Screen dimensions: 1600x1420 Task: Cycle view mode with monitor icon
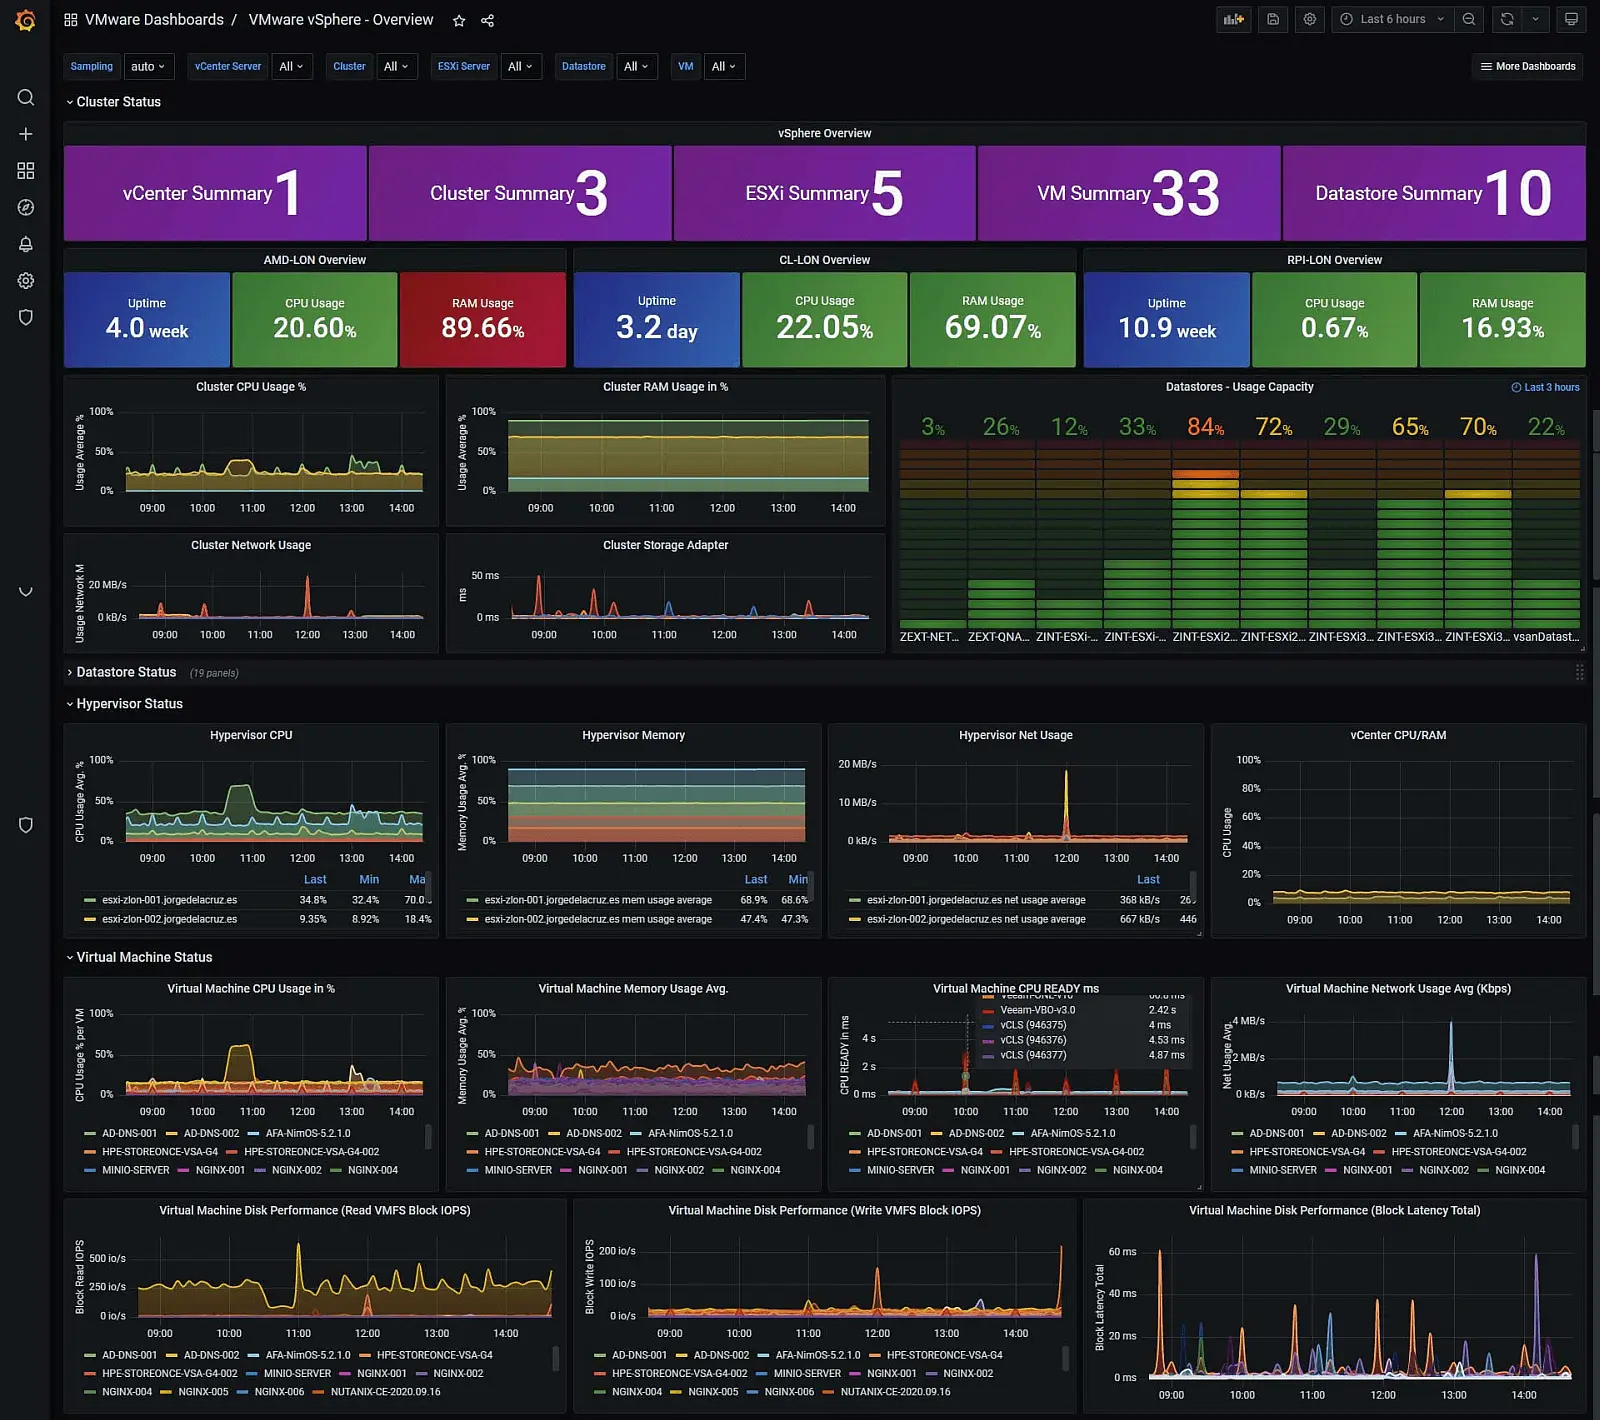[x=1571, y=19]
